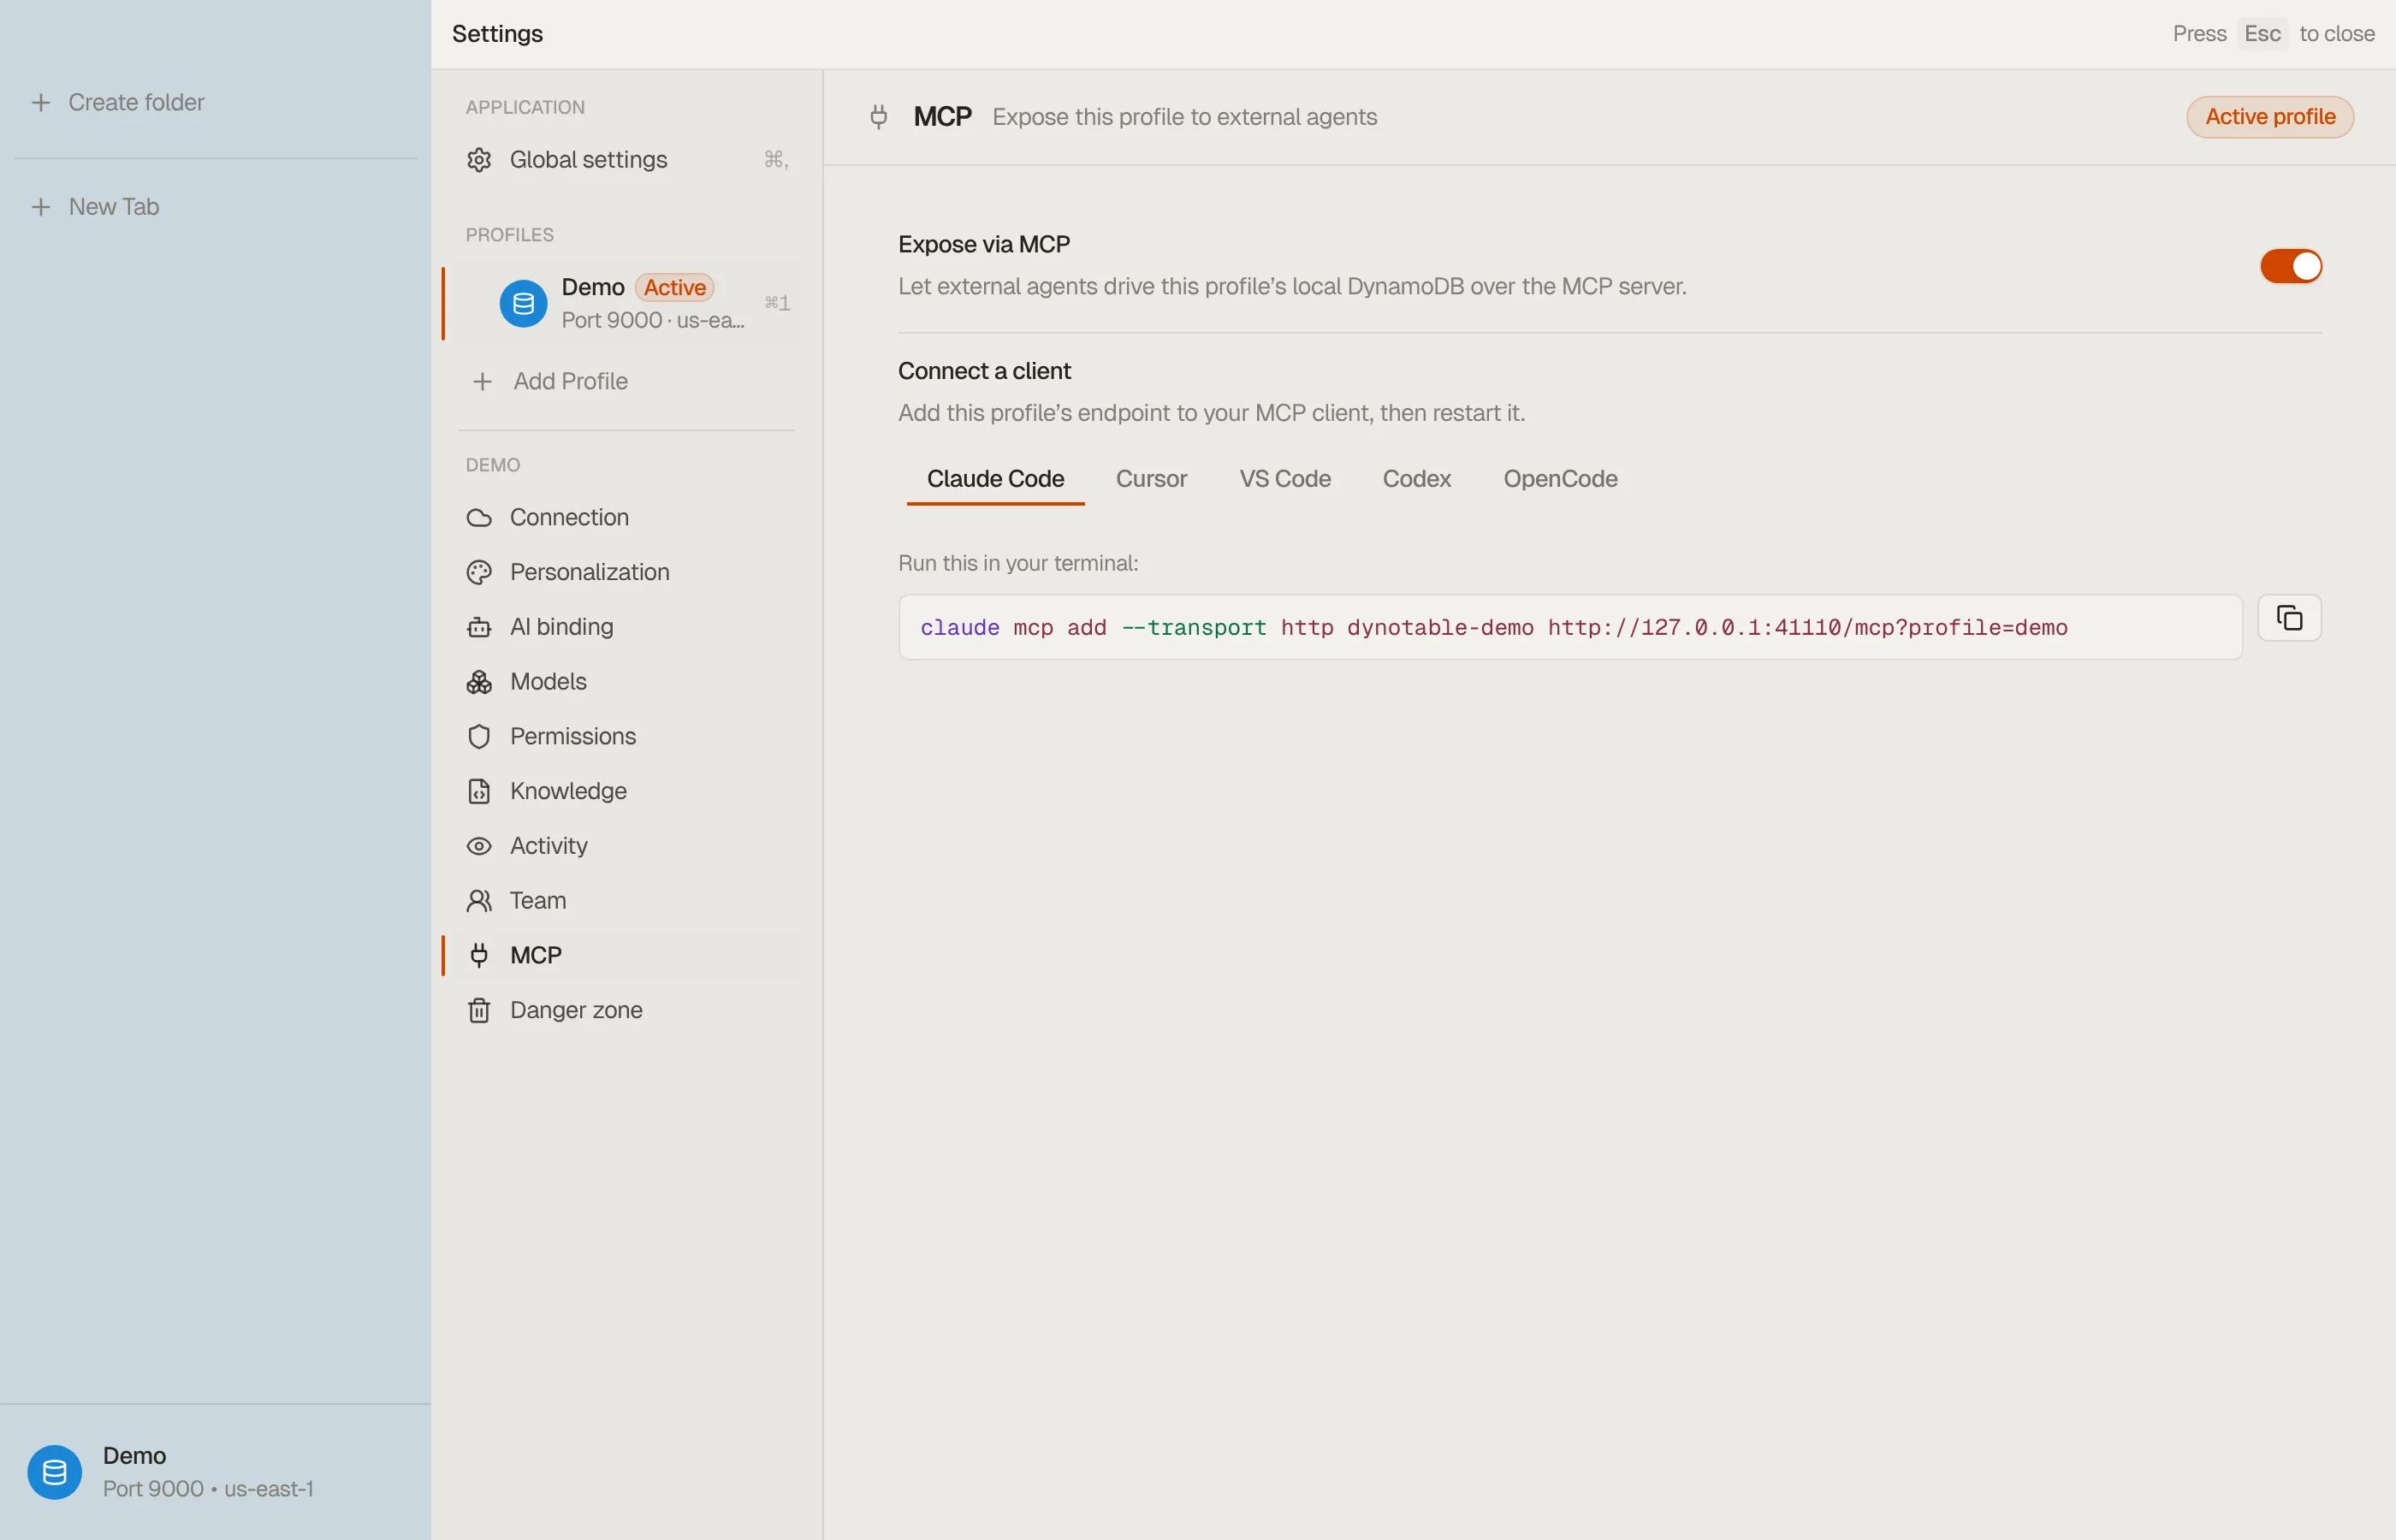Click the plug icon in the MCP page header

[x=878, y=117]
